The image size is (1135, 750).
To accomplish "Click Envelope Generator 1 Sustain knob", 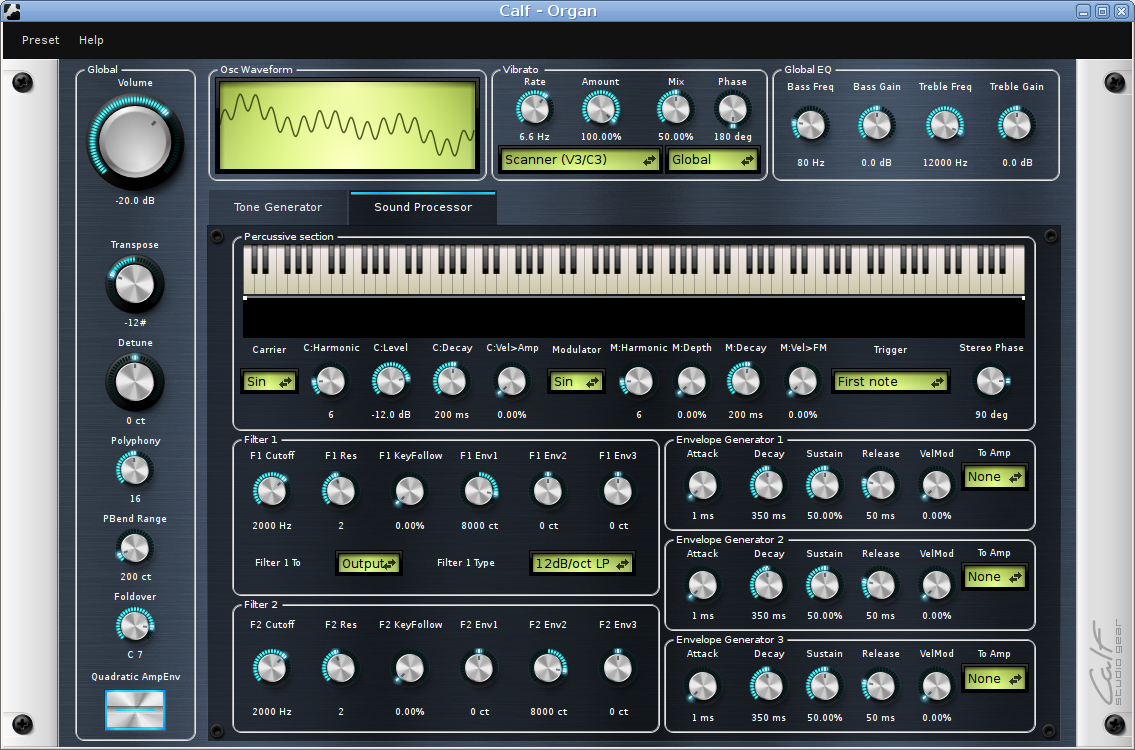I will (x=824, y=485).
